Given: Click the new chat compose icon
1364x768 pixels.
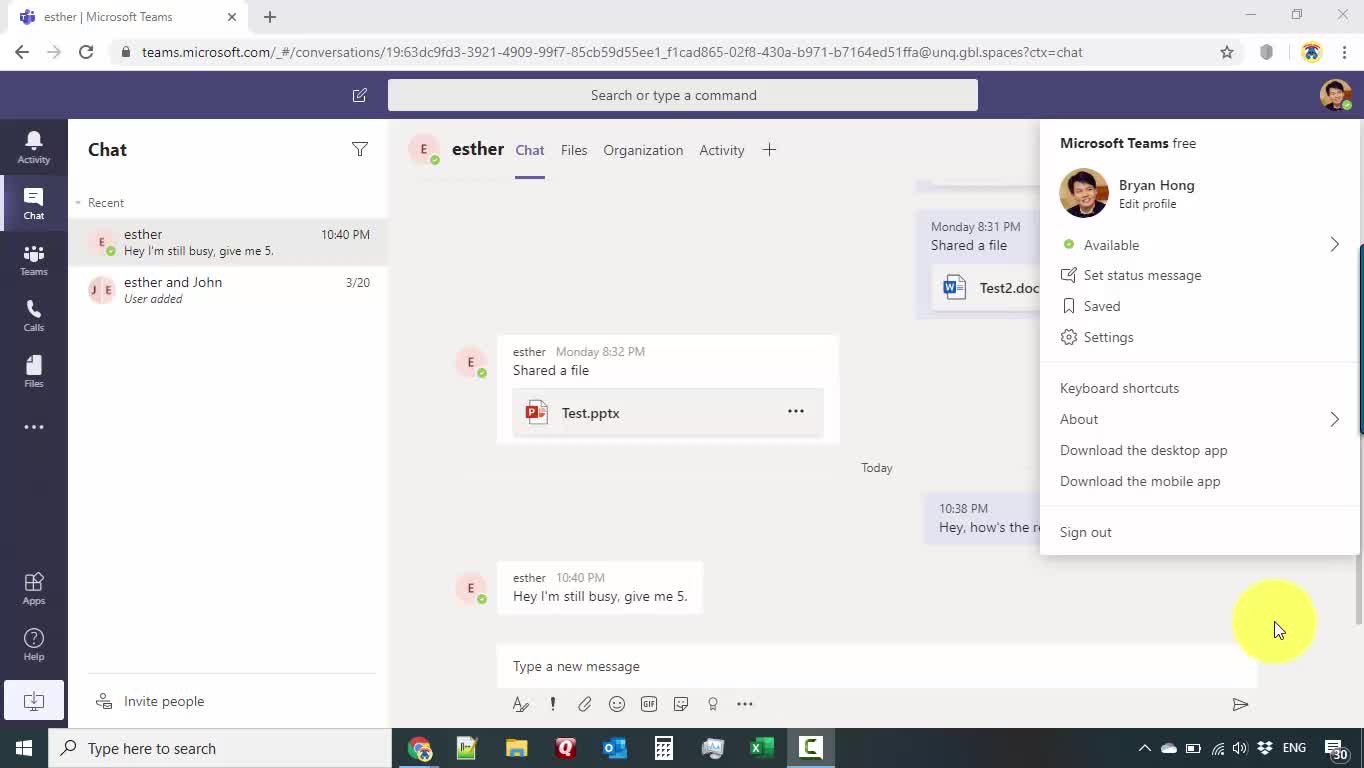Looking at the screenshot, I should 359,95.
